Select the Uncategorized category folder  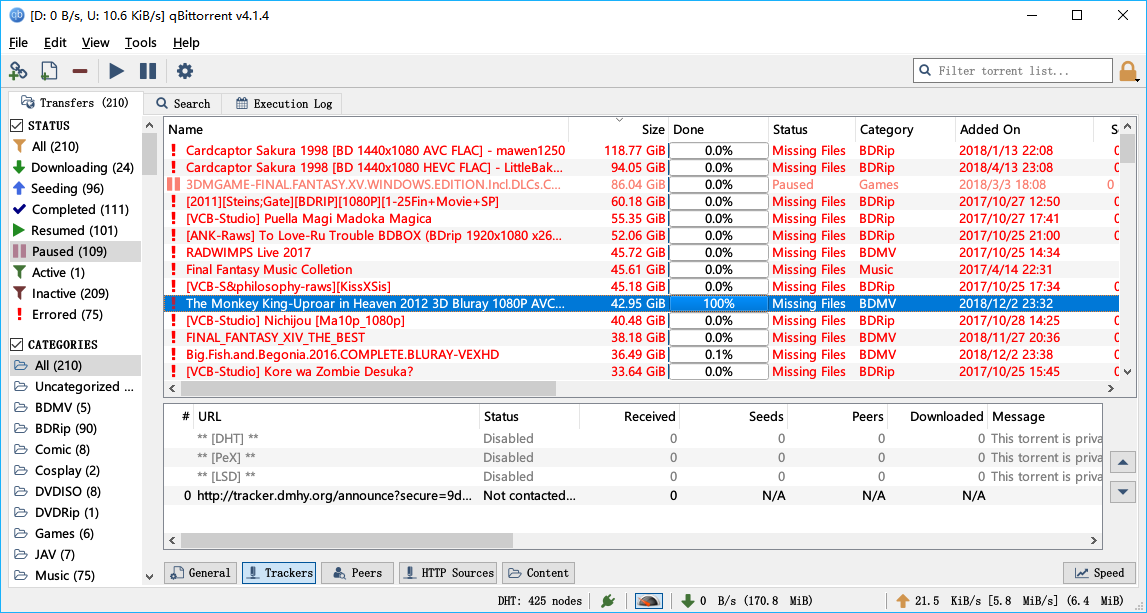click(75, 386)
